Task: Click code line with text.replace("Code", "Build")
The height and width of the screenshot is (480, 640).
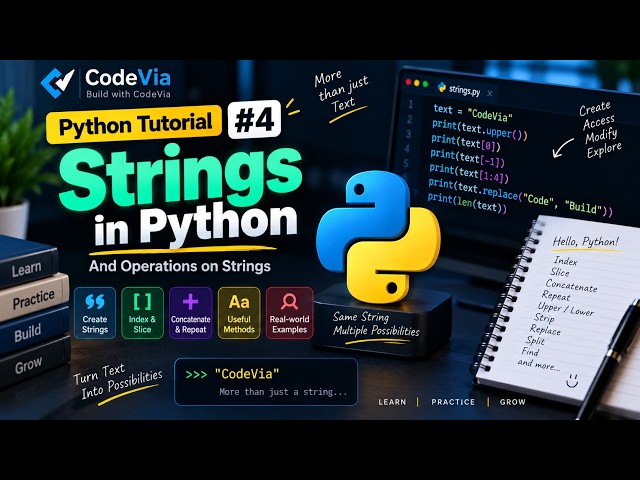Action: point(520,198)
